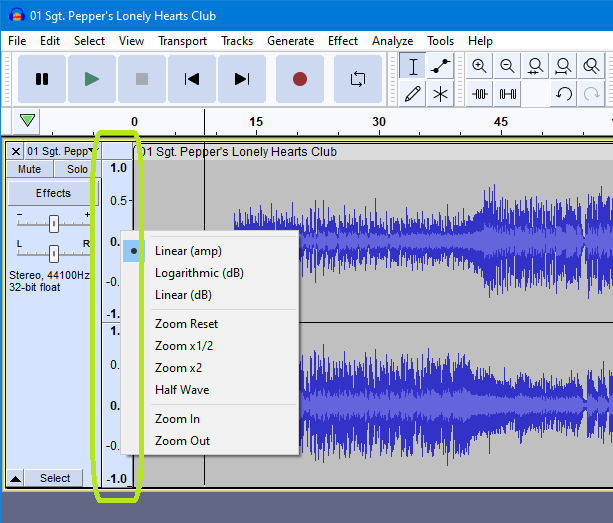Select the Multi-tool asterisk icon
Screen dimensions: 613x523
[x=440, y=94]
